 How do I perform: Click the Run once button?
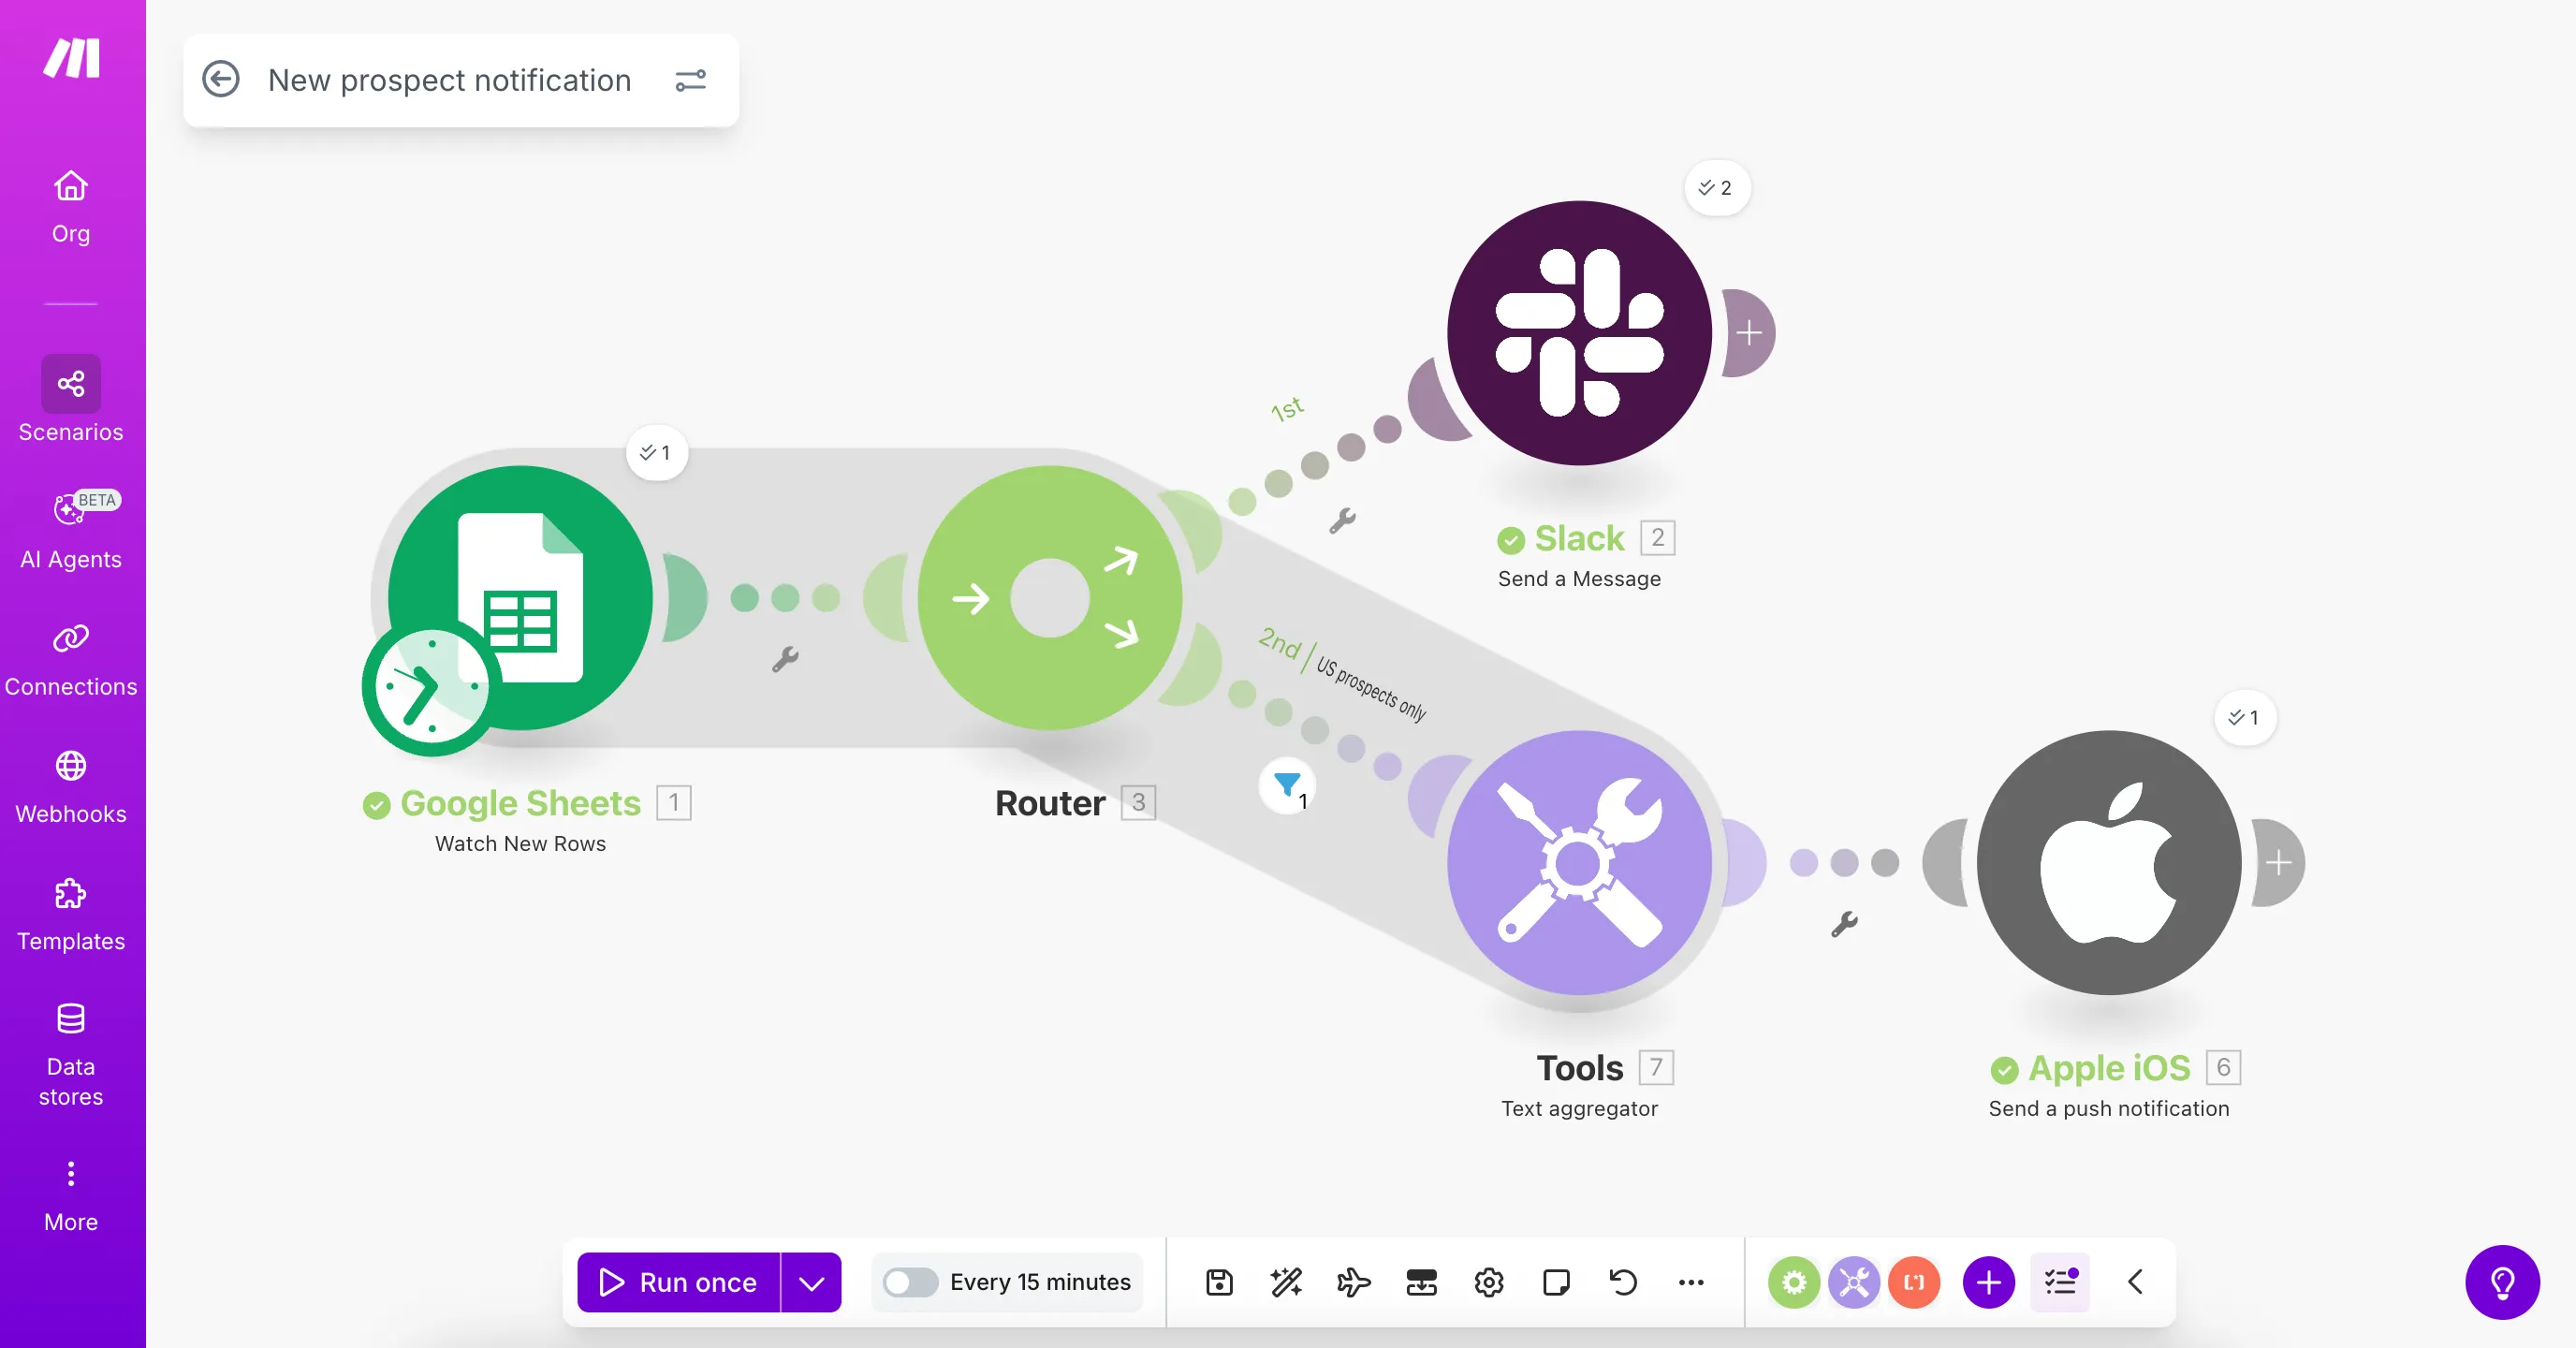click(x=679, y=1282)
